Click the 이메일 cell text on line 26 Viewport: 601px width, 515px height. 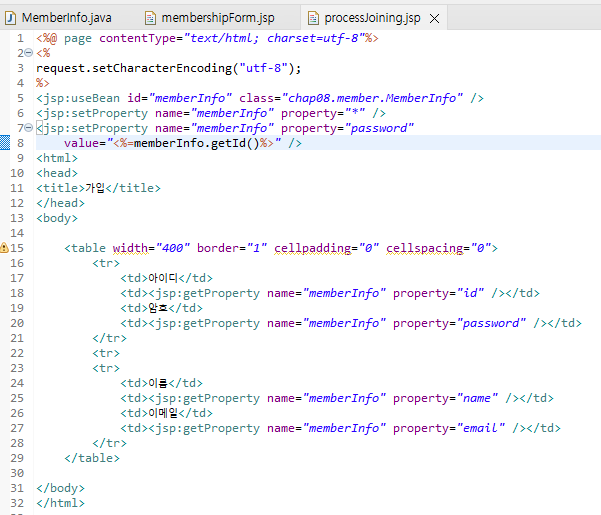coord(163,413)
